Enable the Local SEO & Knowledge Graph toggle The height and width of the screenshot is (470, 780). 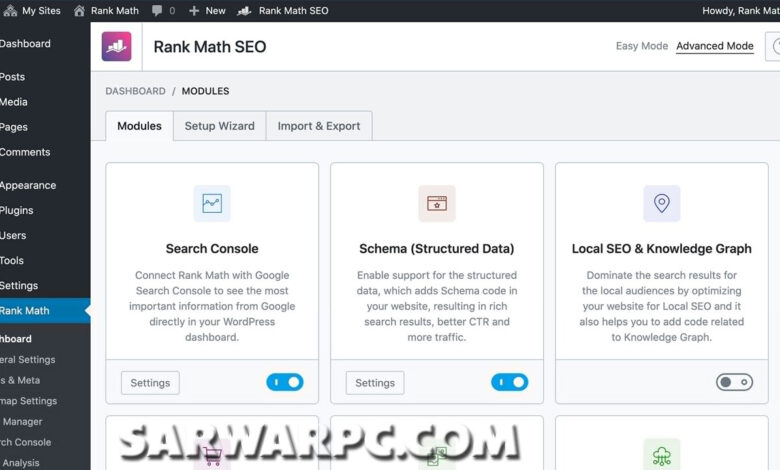tap(734, 382)
